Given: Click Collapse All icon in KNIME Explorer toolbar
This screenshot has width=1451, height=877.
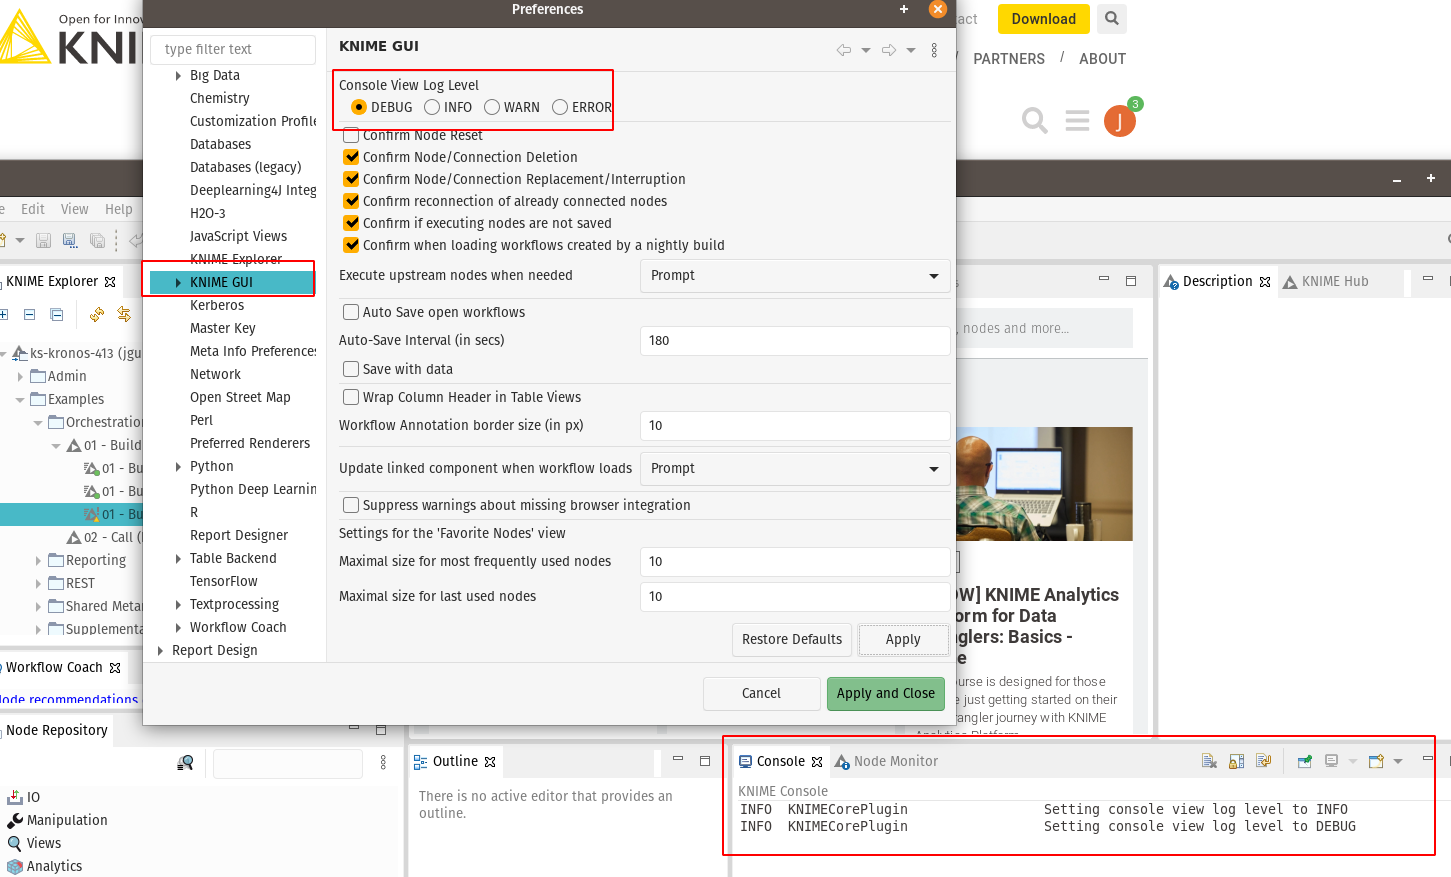Looking at the screenshot, I should tap(56, 314).
